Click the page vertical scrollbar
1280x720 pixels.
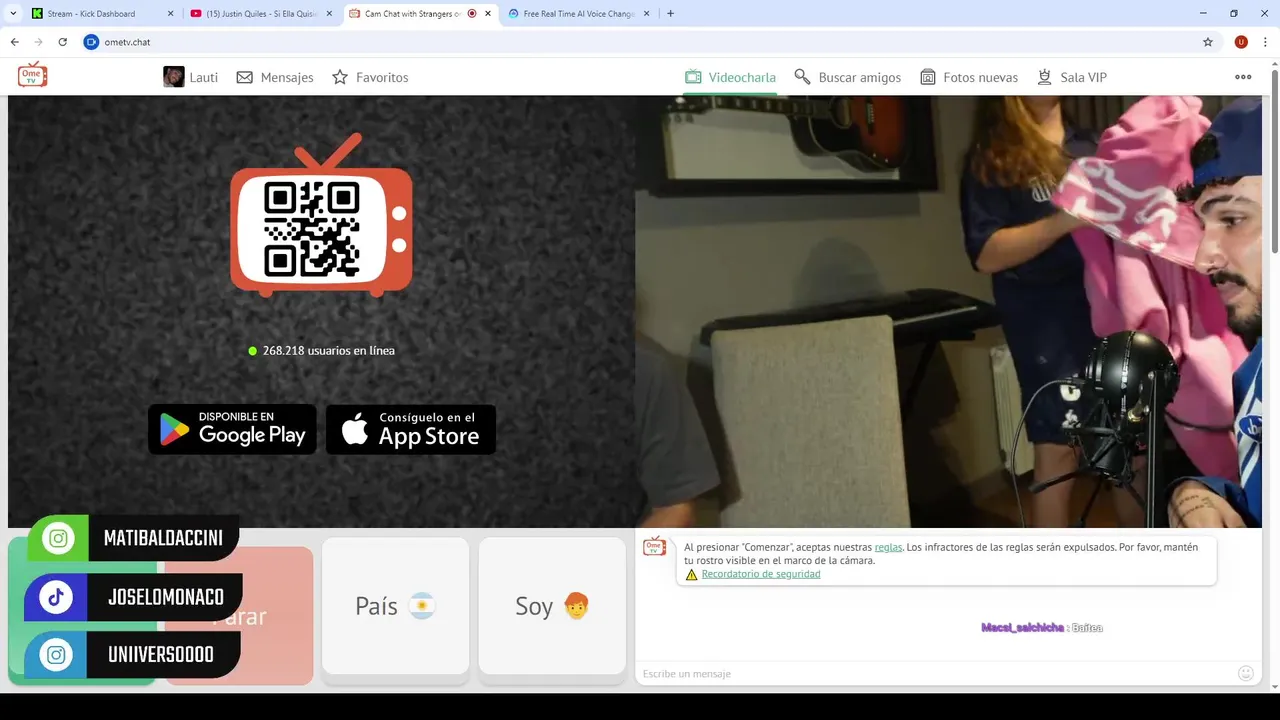click(x=1275, y=163)
